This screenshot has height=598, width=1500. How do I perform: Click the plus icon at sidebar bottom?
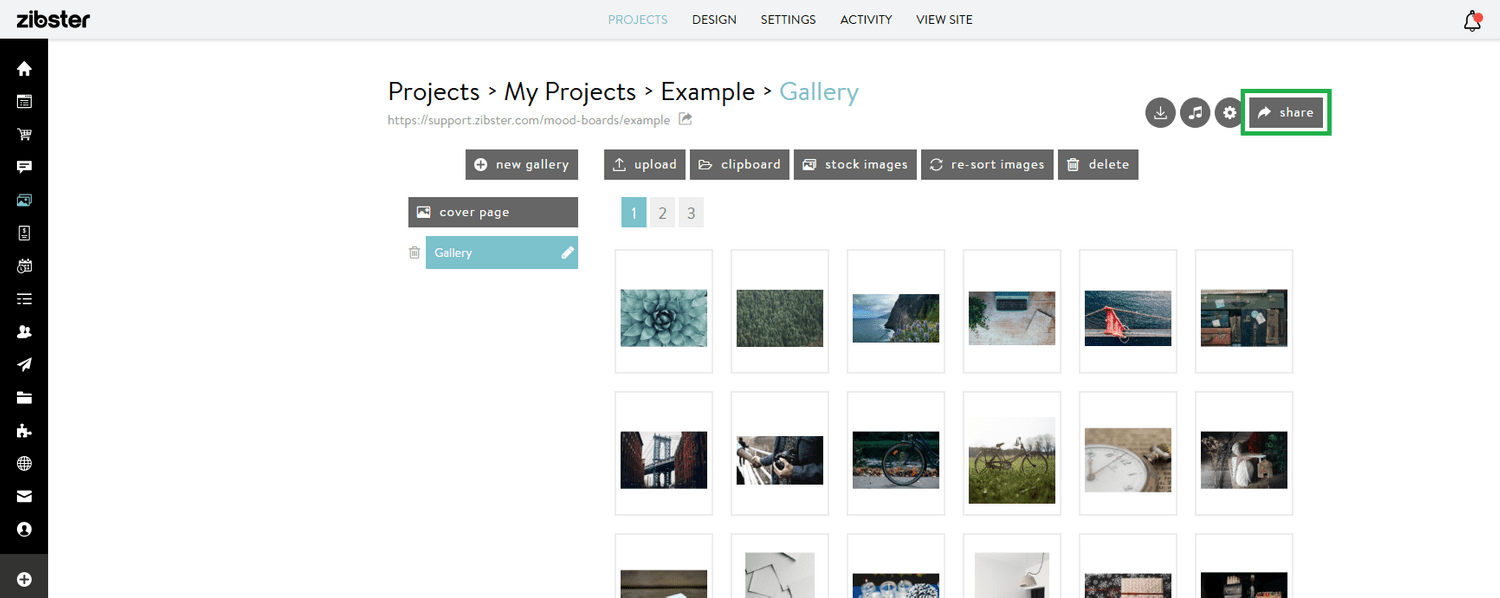[x=24, y=579]
